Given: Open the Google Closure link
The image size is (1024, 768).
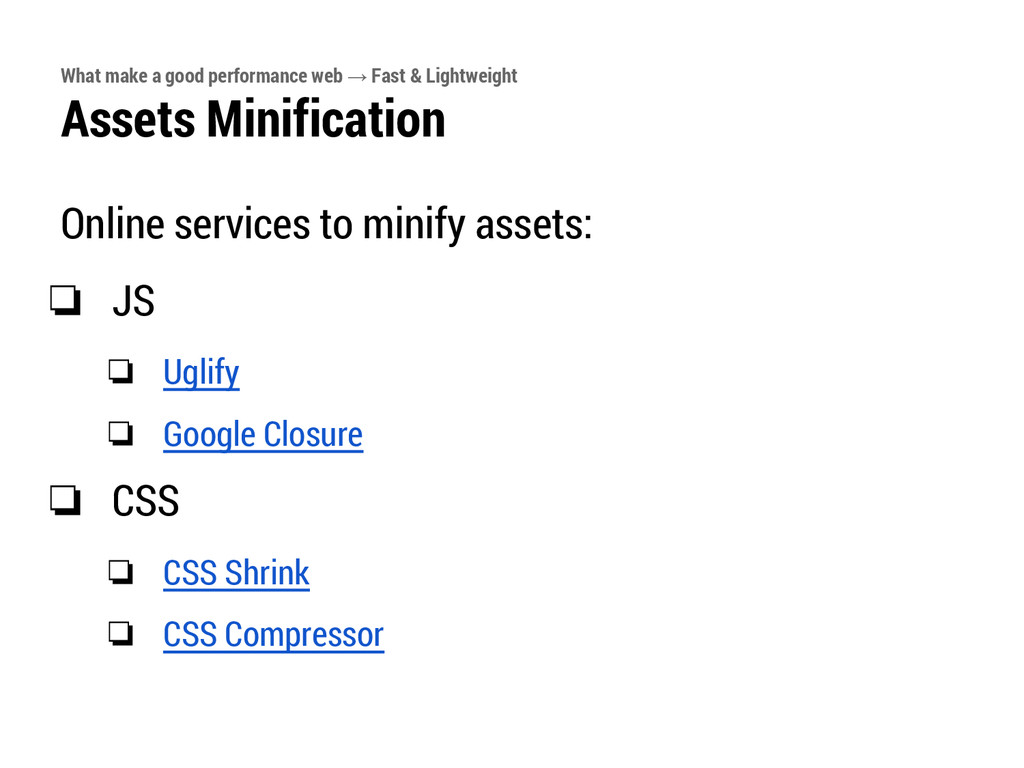Looking at the screenshot, I should point(263,434).
